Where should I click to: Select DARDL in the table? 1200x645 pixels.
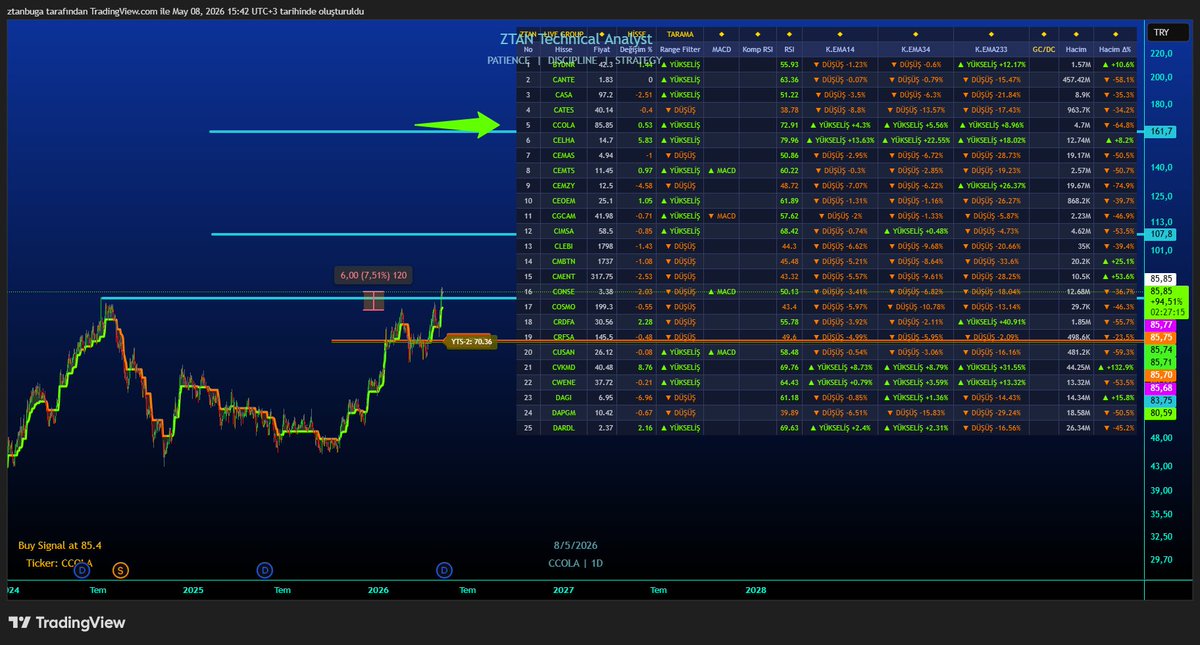(564, 428)
